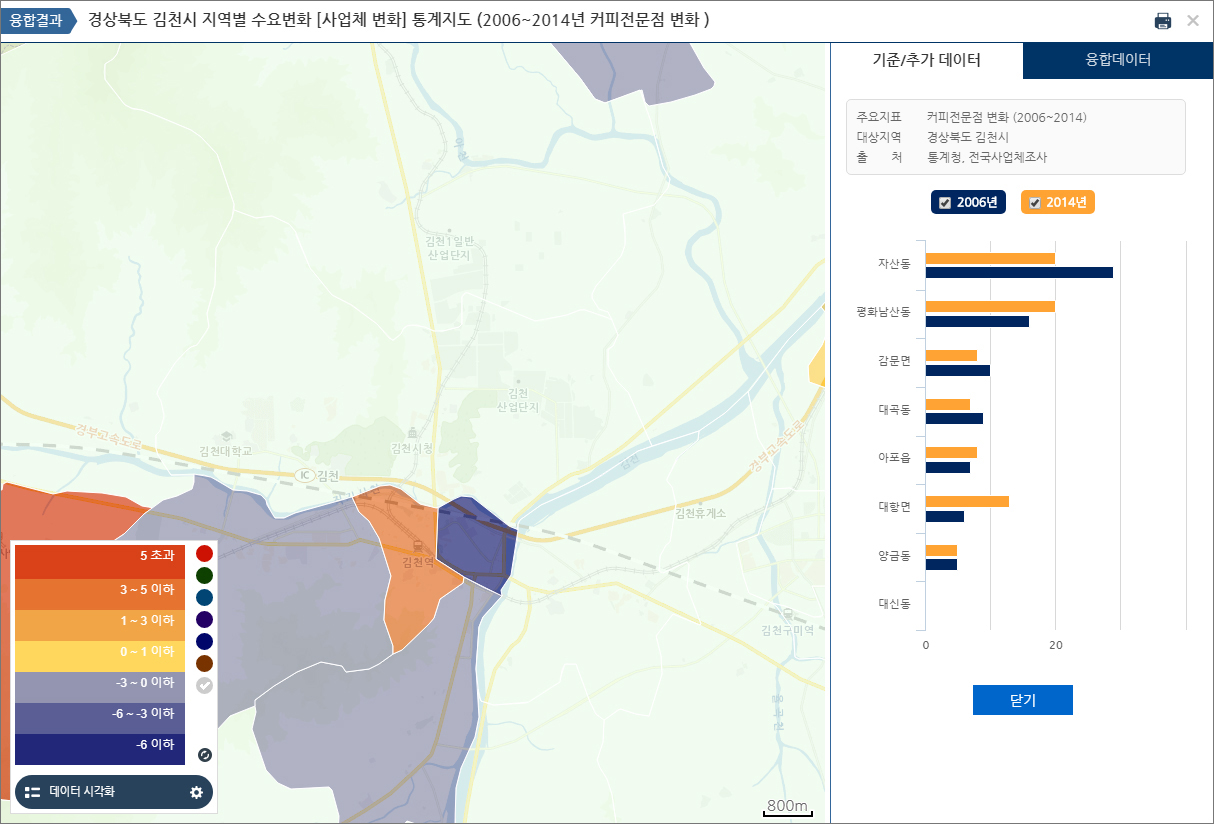Uncheck the 2014년 checkbox
Viewport: 1214px width, 824px height.
point(1037,201)
